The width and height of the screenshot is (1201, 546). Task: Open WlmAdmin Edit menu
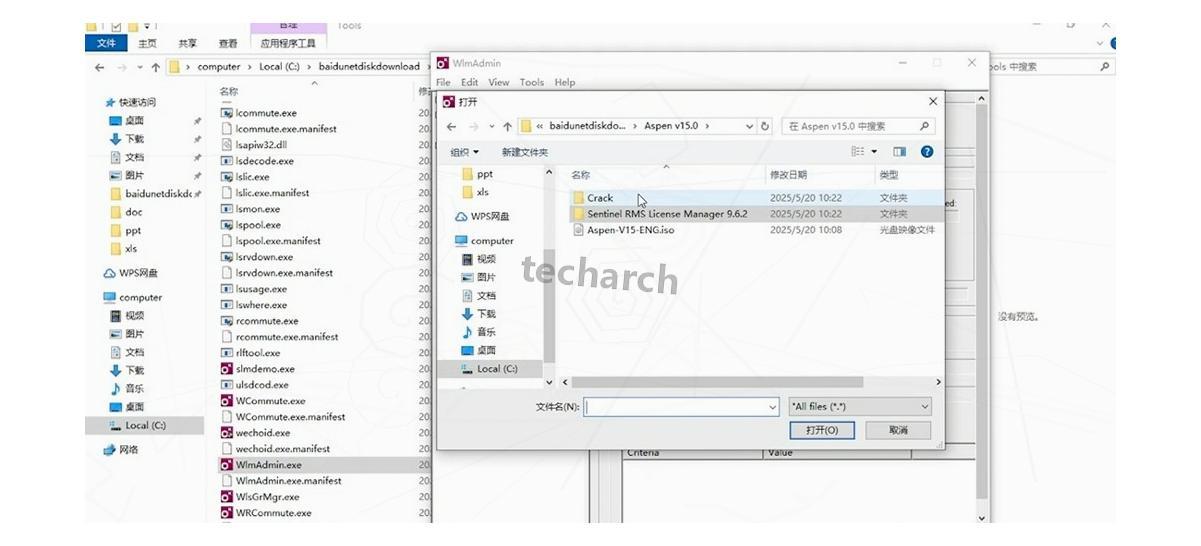pyautogui.click(x=469, y=82)
